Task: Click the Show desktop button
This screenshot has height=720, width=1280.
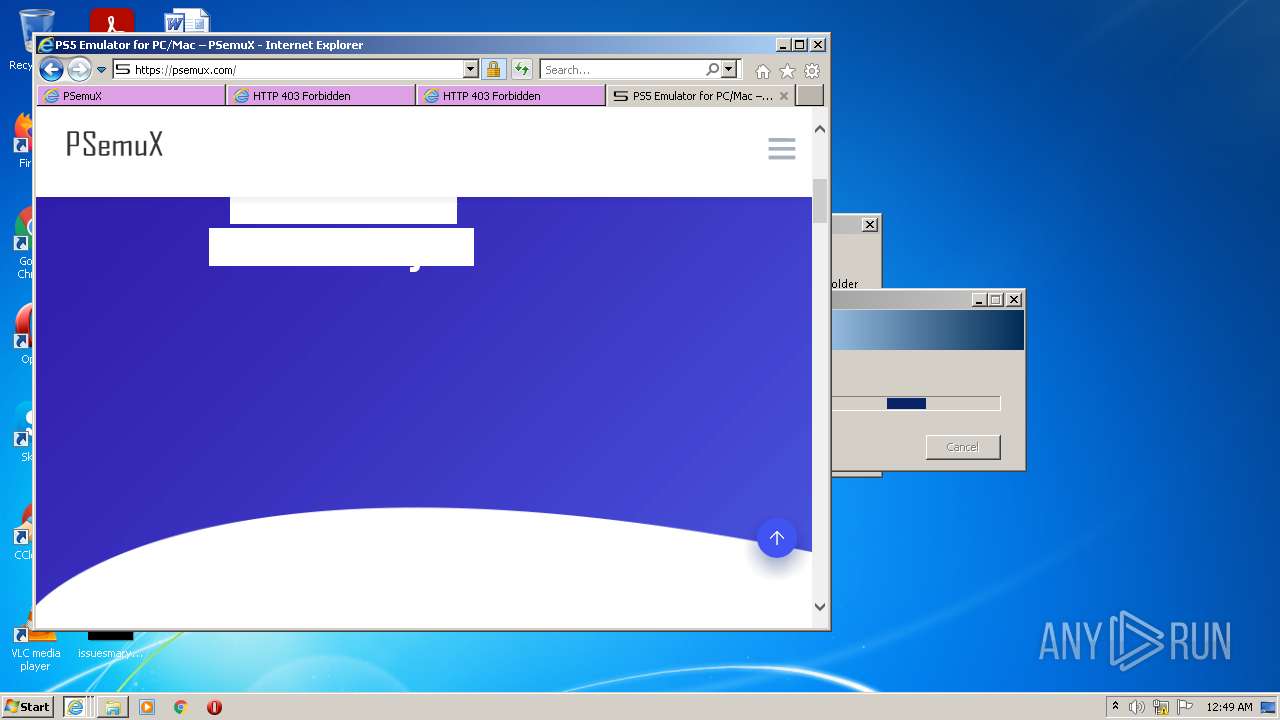Action: pos(1270,707)
